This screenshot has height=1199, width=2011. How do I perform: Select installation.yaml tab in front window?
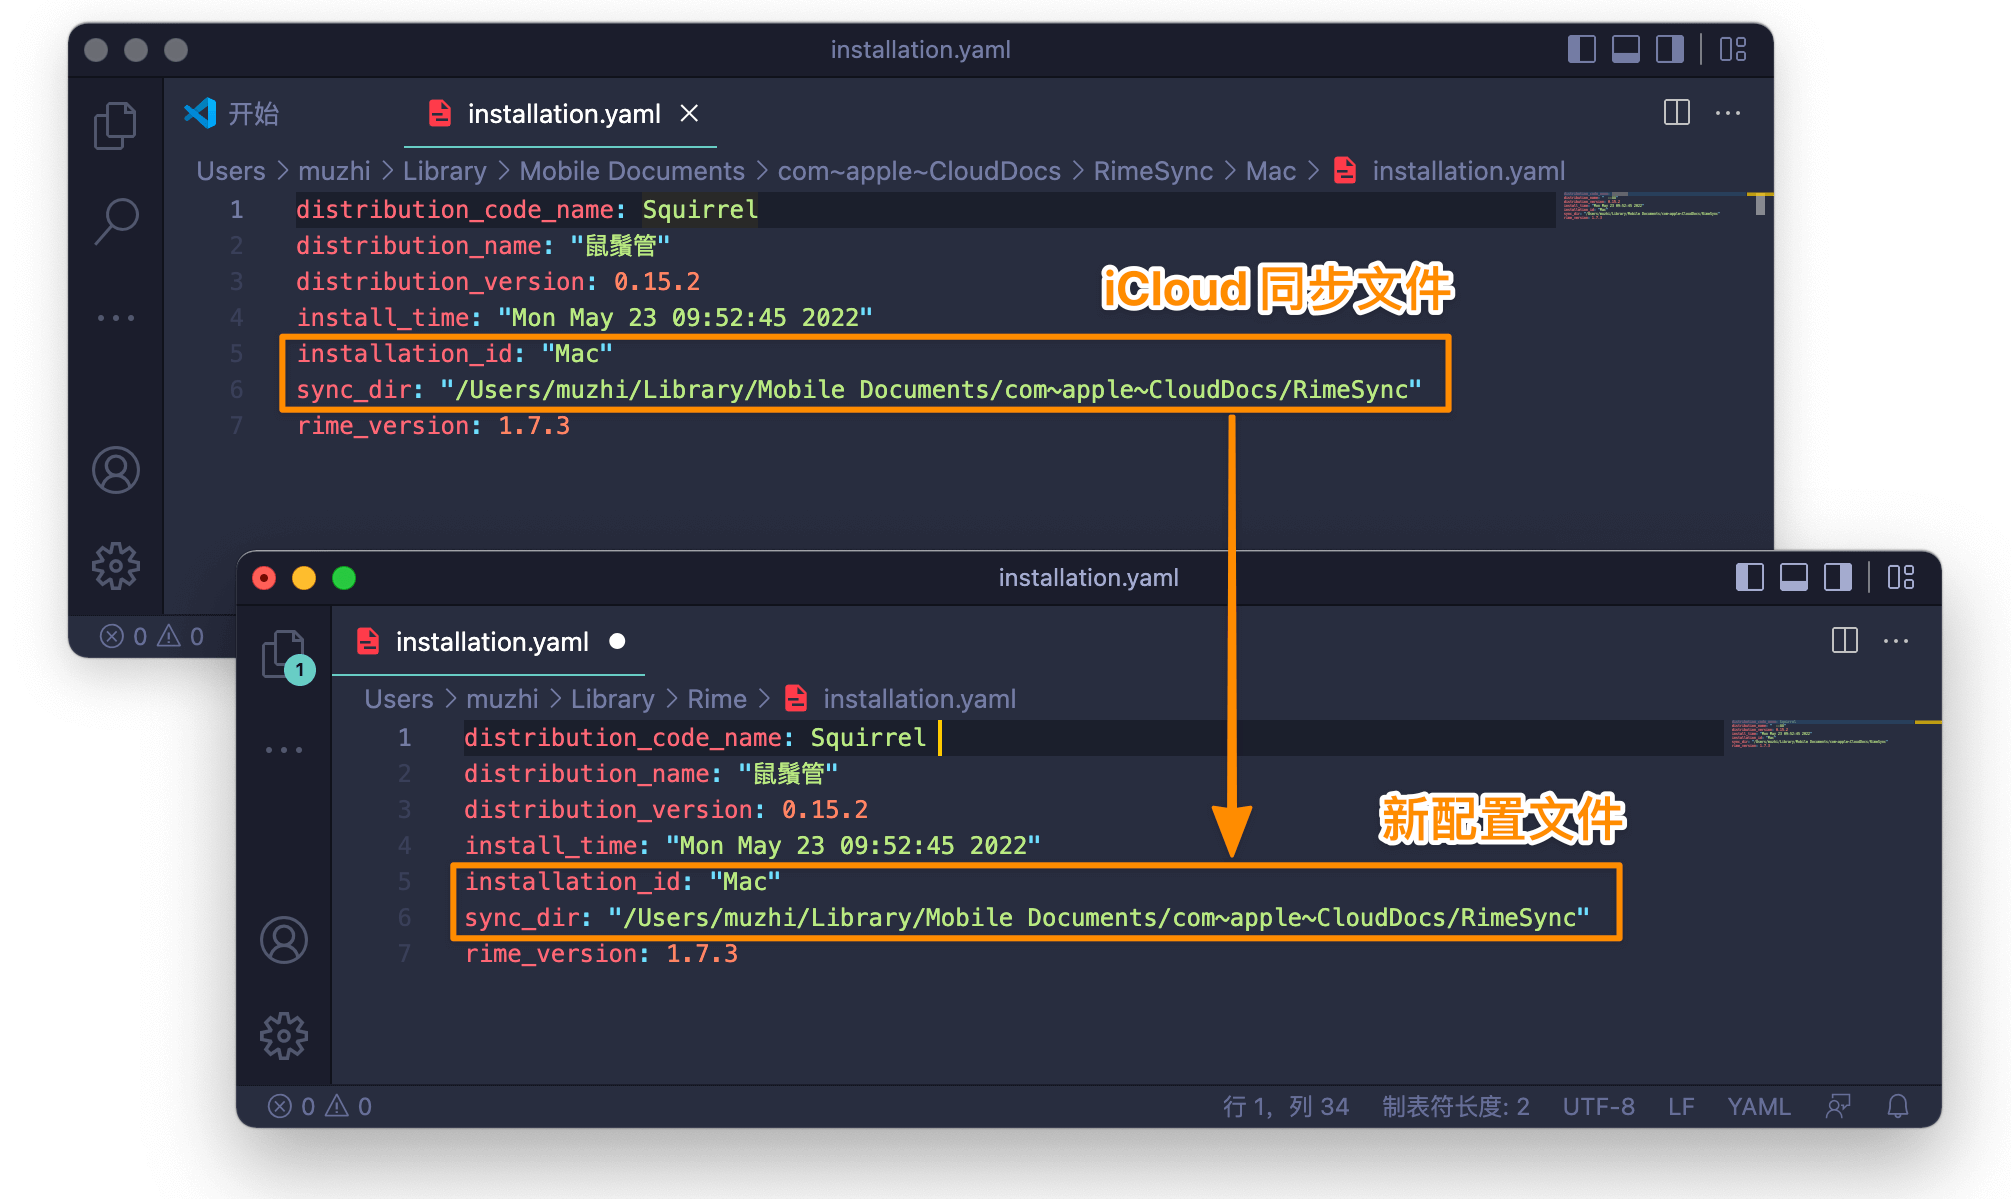(491, 642)
